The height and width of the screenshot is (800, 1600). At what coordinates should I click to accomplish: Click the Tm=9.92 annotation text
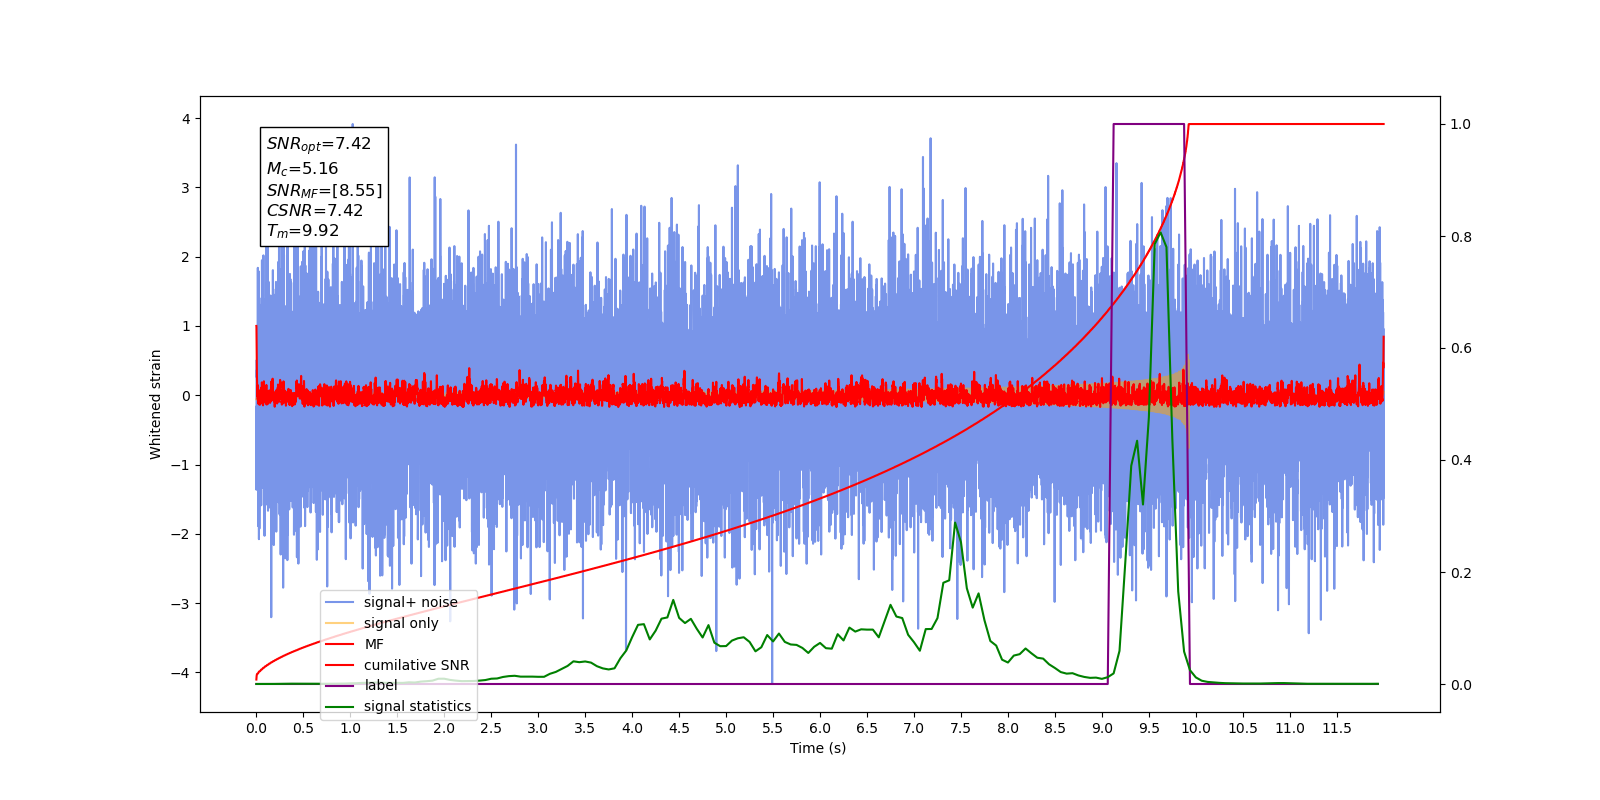click(x=303, y=231)
